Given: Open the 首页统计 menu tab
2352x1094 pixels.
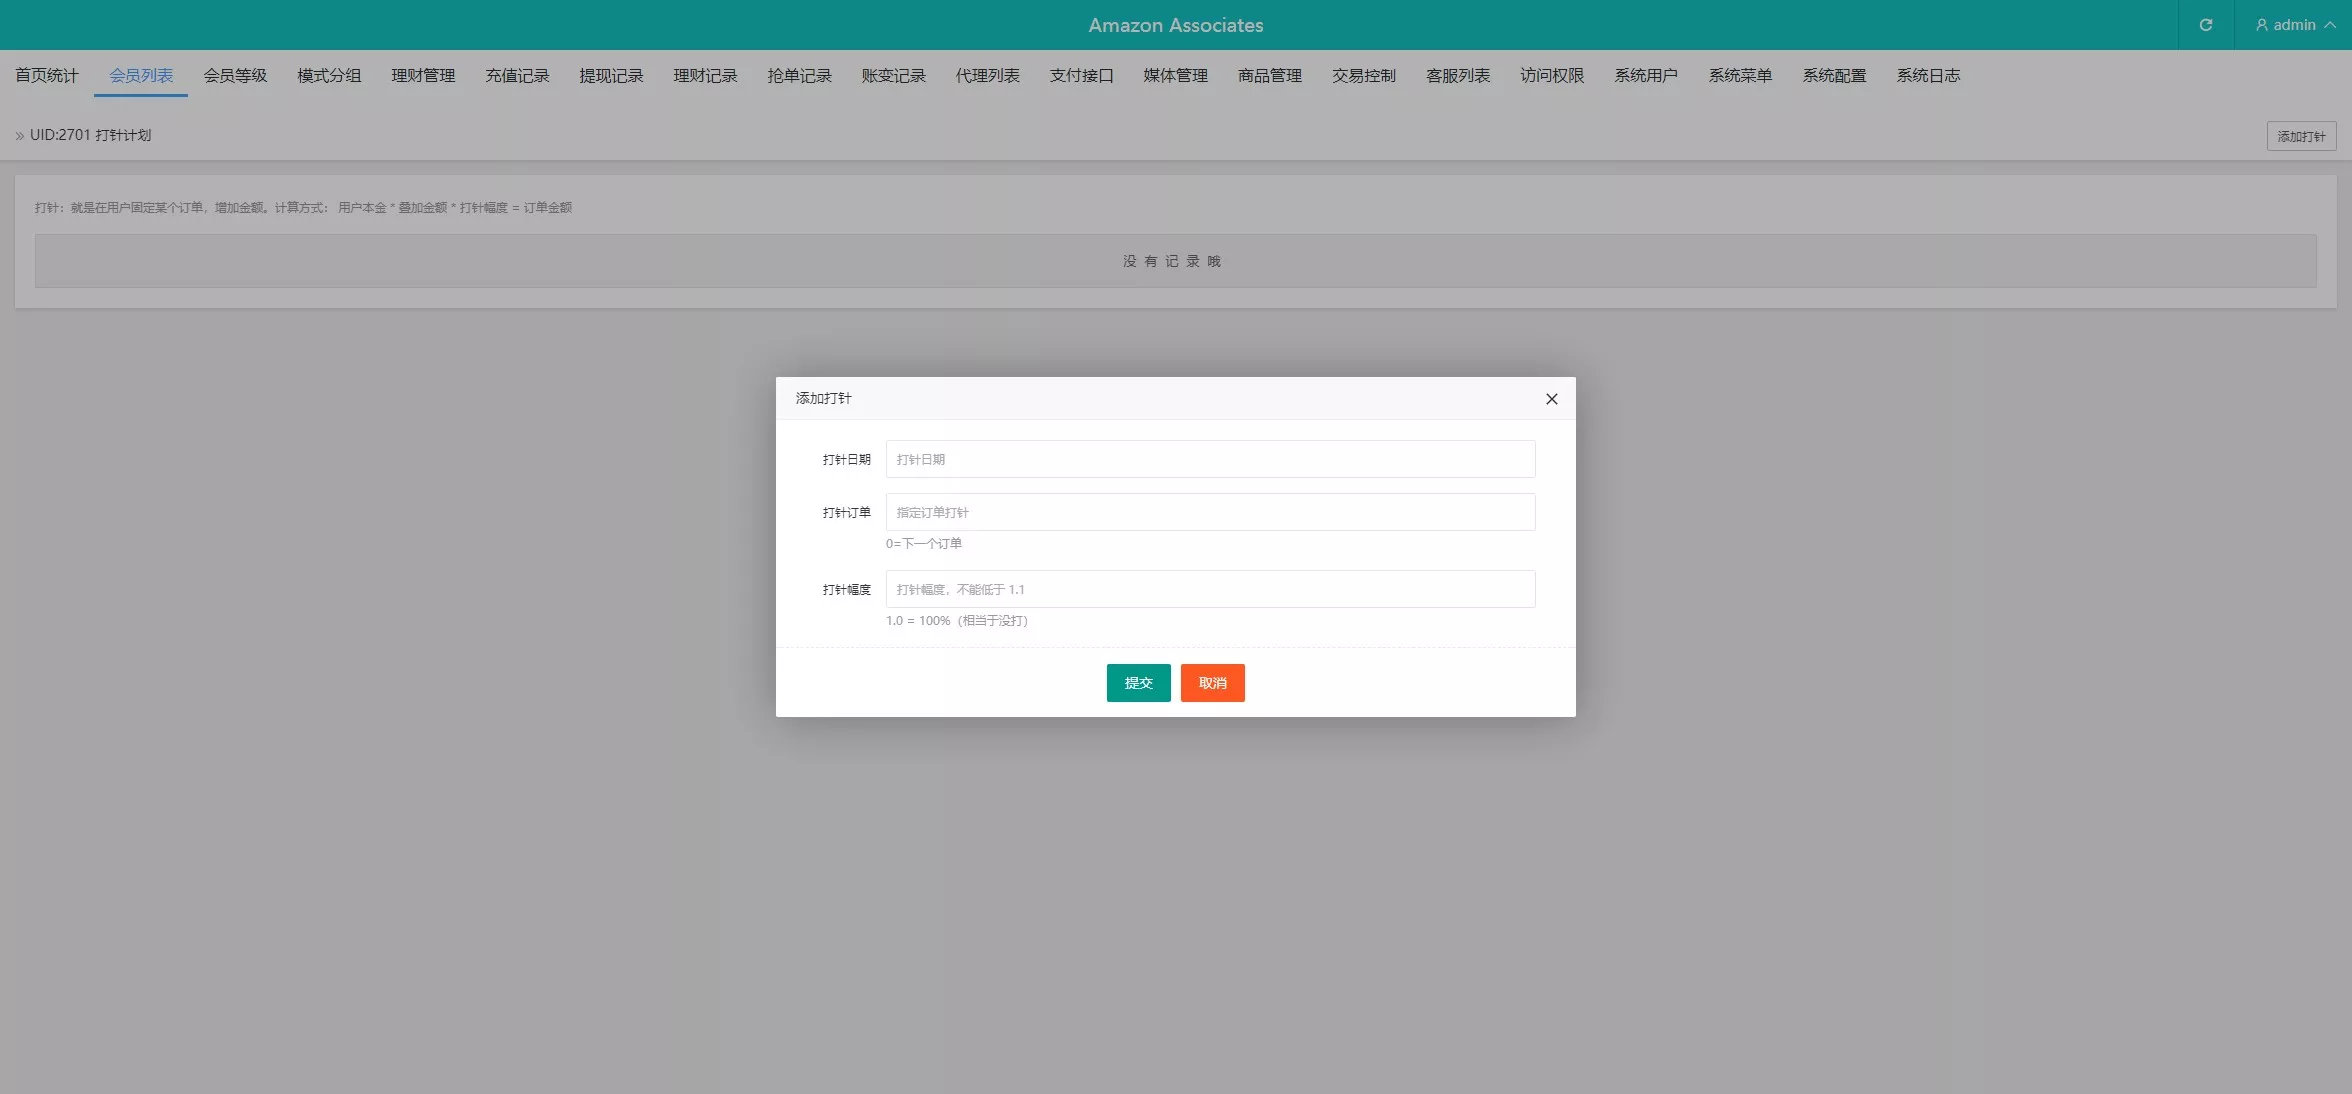Looking at the screenshot, I should [47, 76].
